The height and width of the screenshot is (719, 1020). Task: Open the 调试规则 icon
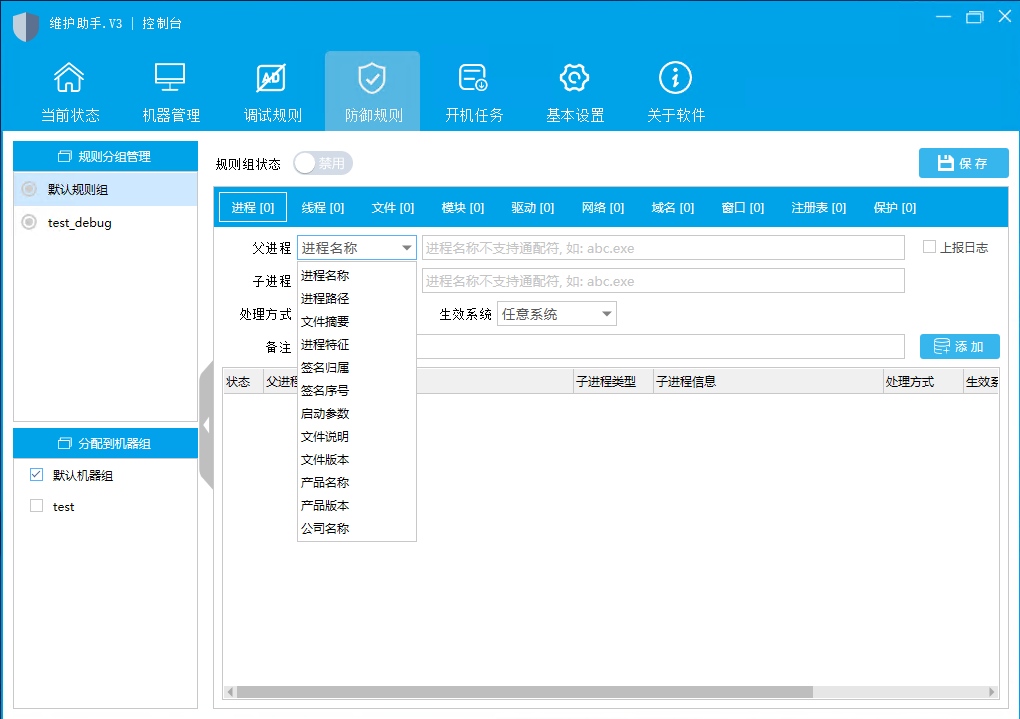[271, 78]
